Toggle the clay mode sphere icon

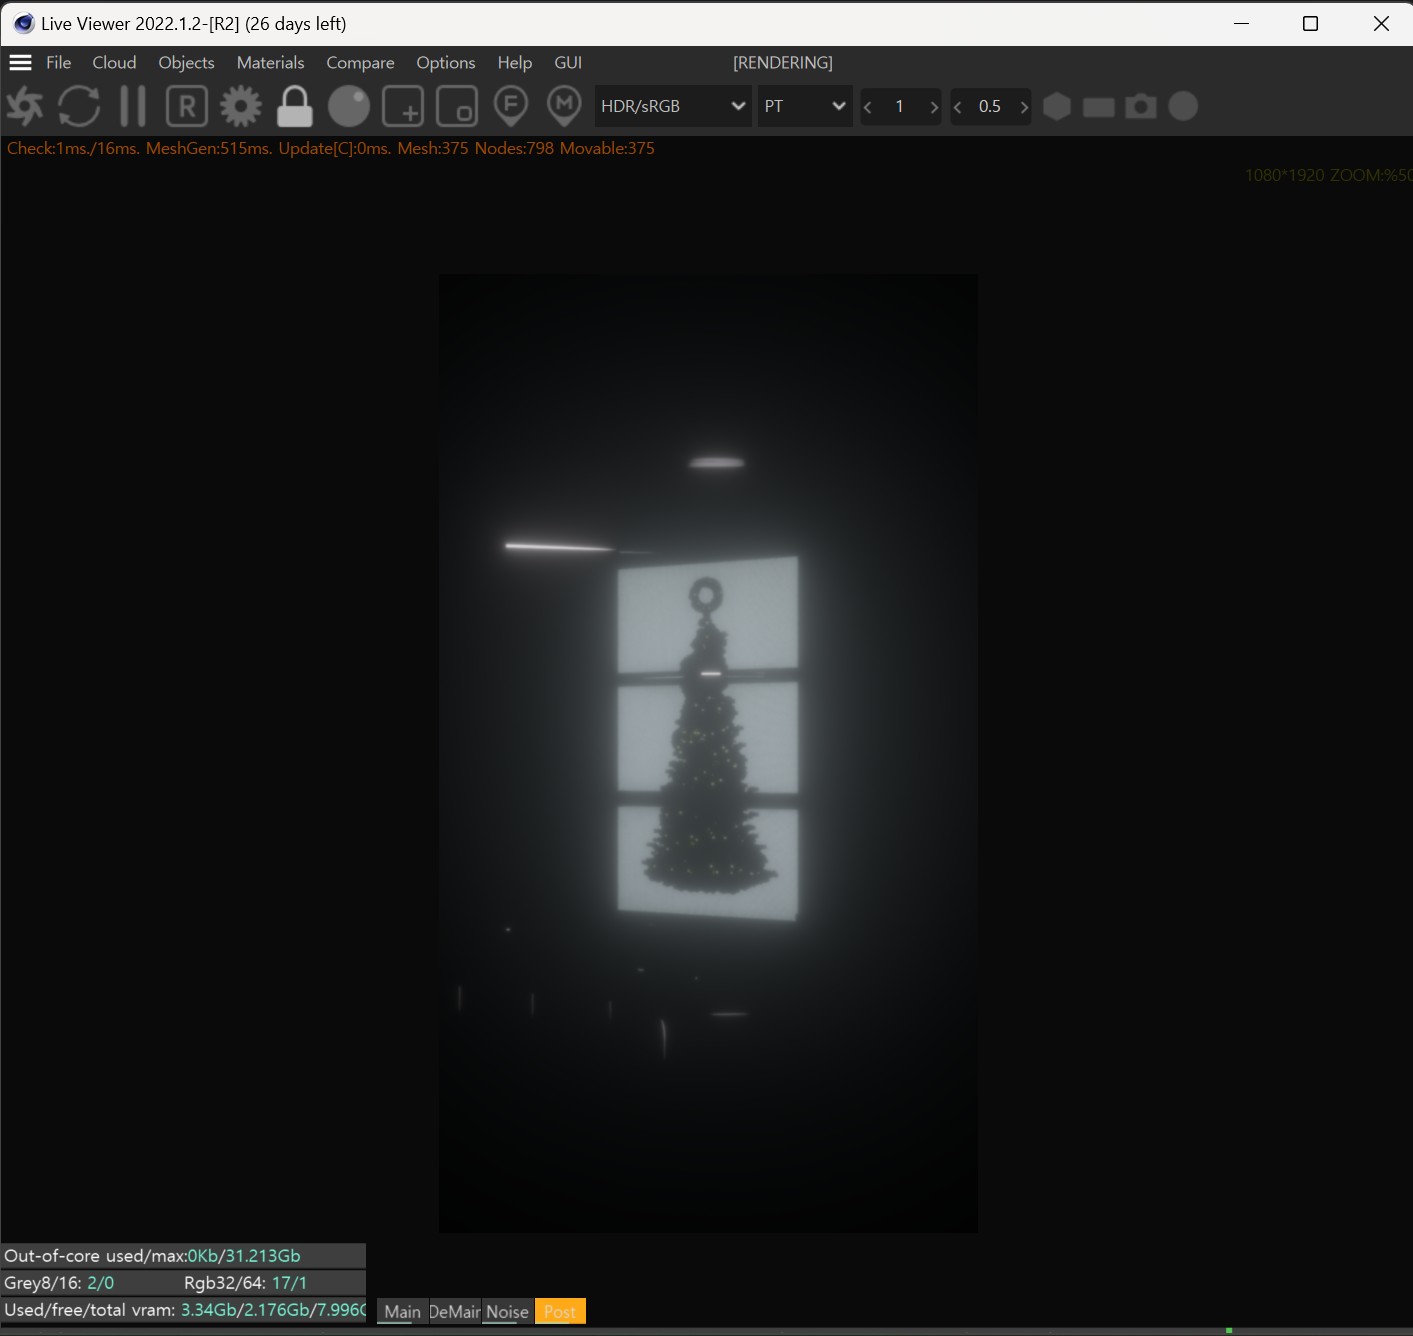[349, 106]
